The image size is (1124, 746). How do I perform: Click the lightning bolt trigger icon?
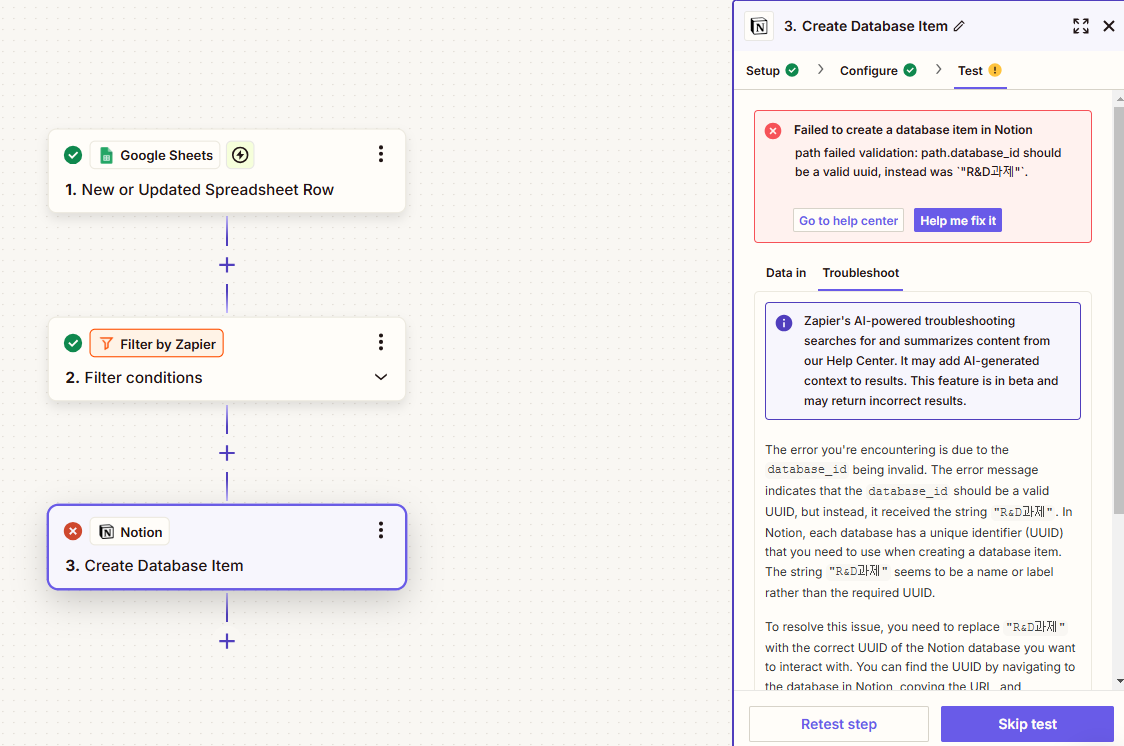point(240,155)
